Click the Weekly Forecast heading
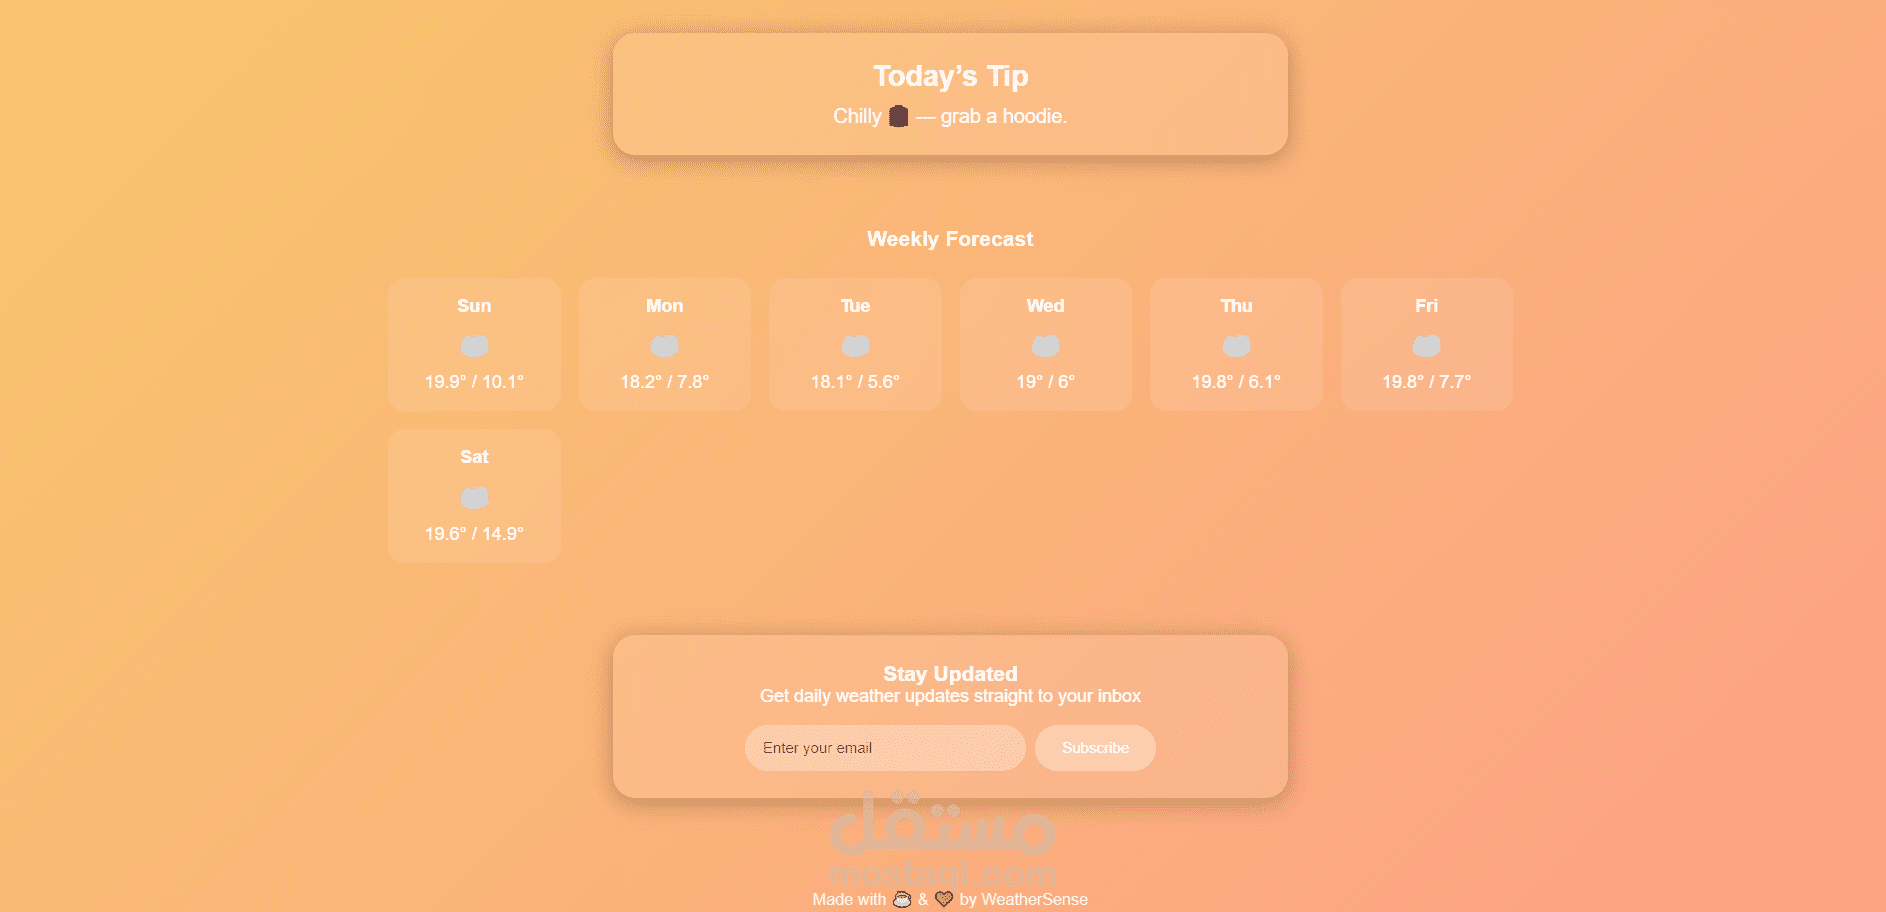The width and height of the screenshot is (1886, 912). [x=949, y=239]
